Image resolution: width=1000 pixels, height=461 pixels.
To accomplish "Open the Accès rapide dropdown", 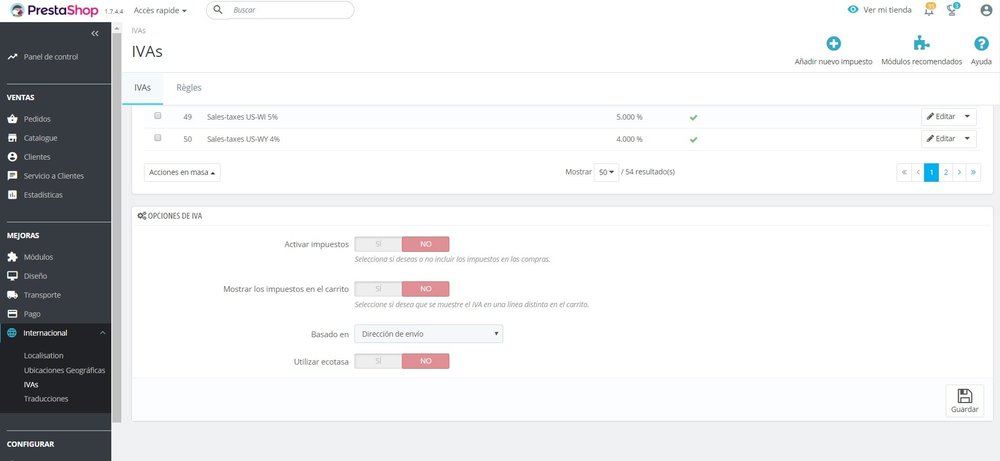I will pyautogui.click(x=160, y=11).
